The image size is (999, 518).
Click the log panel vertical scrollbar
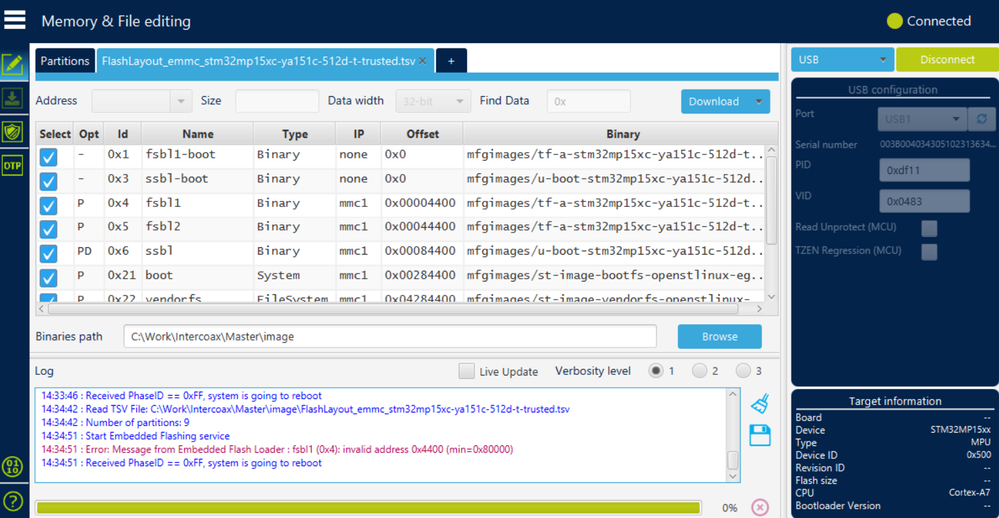[x=733, y=459]
